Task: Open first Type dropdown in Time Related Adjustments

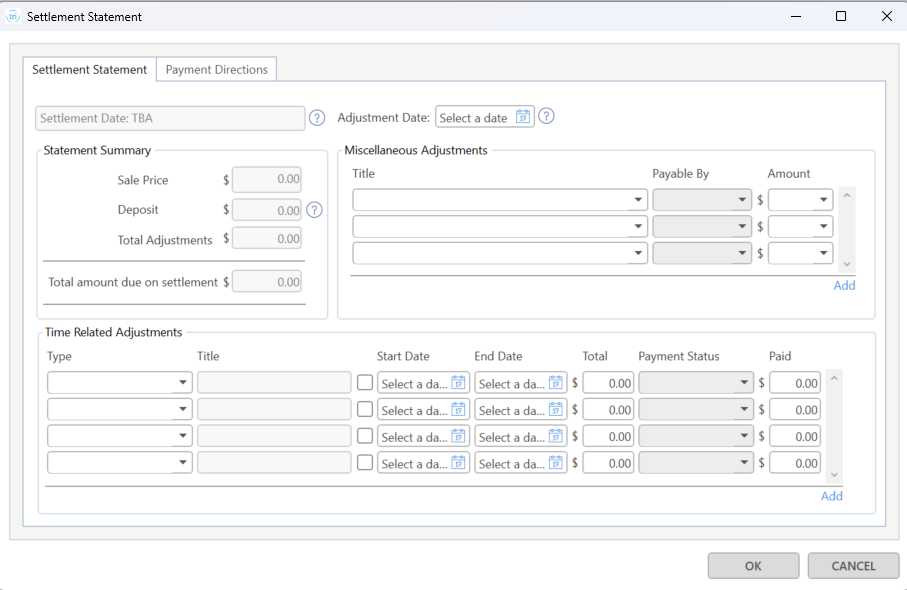Action: pyautogui.click(x=184, y=383)
